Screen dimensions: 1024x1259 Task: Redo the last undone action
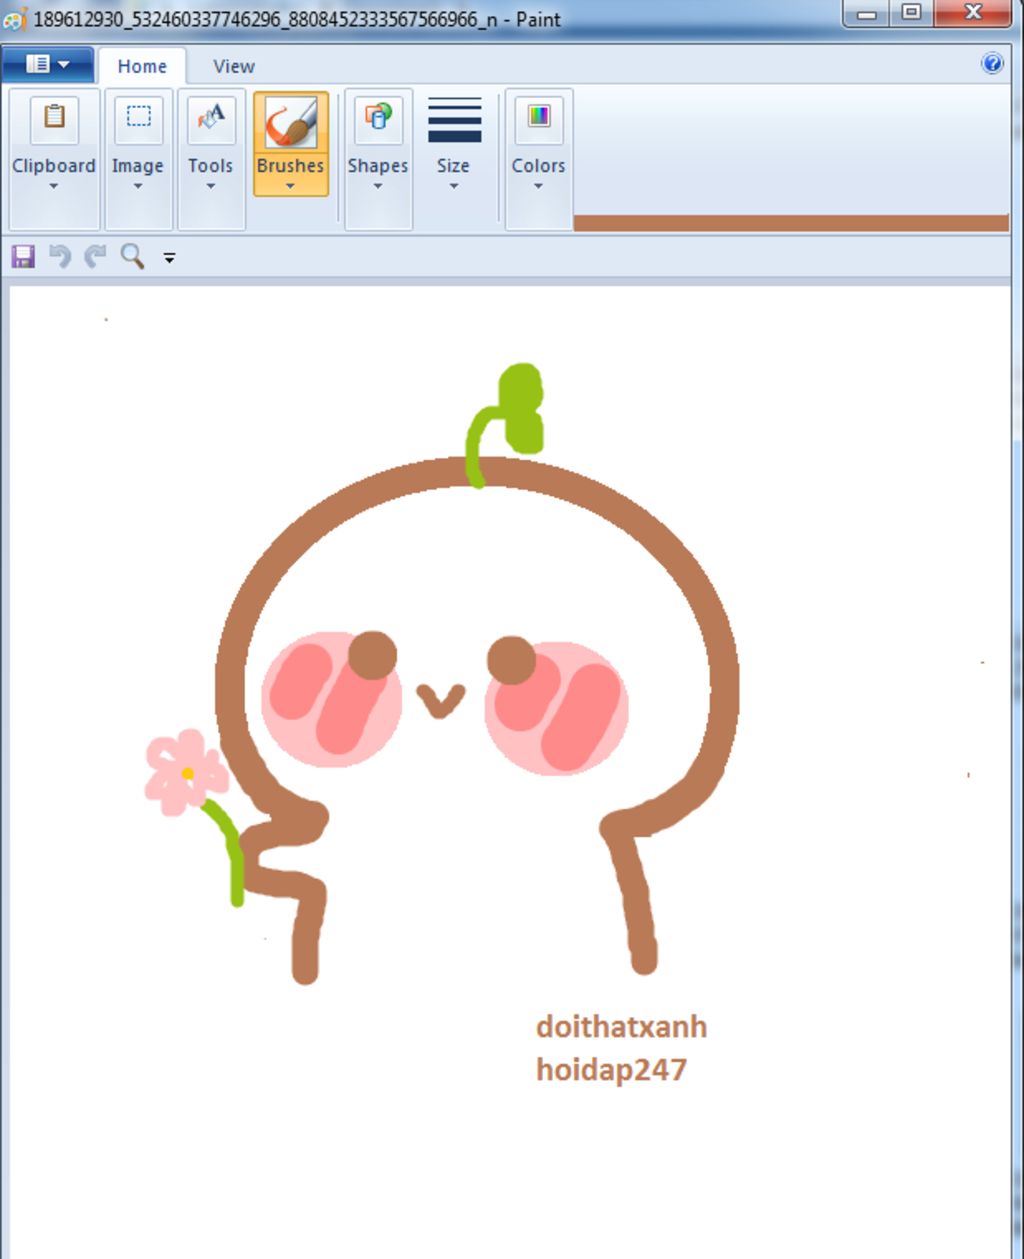(x=95, y=257)
